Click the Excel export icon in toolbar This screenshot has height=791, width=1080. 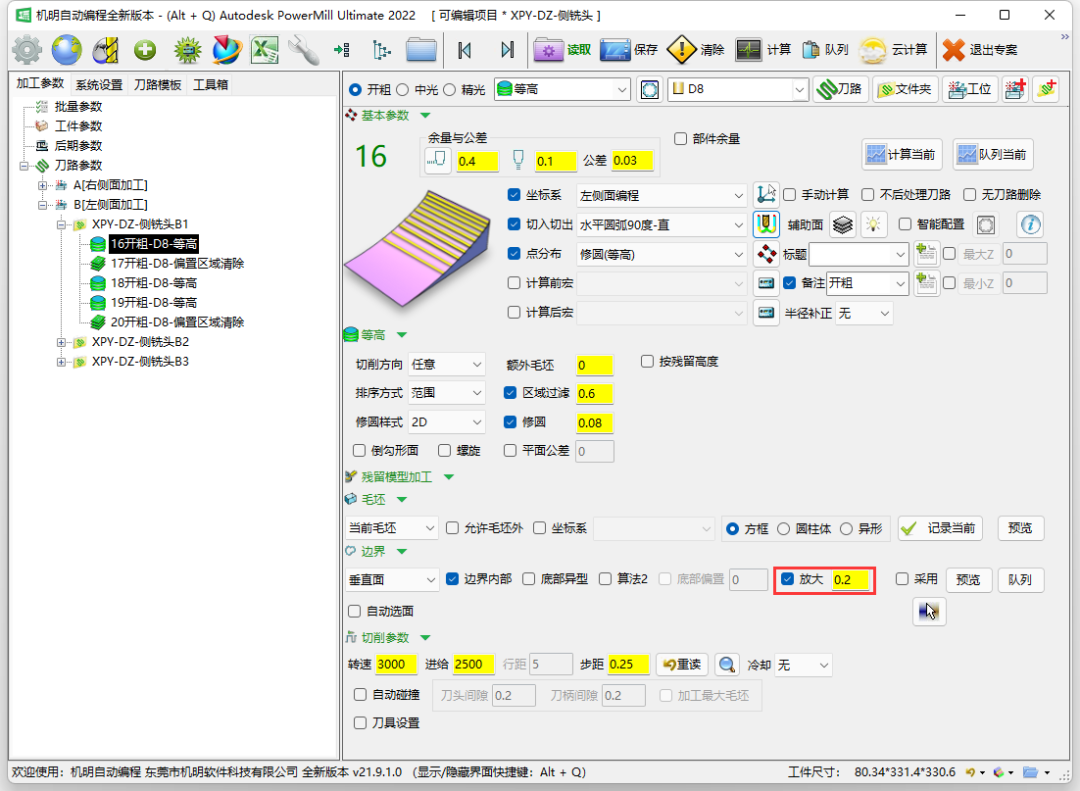tap(264, 49)
